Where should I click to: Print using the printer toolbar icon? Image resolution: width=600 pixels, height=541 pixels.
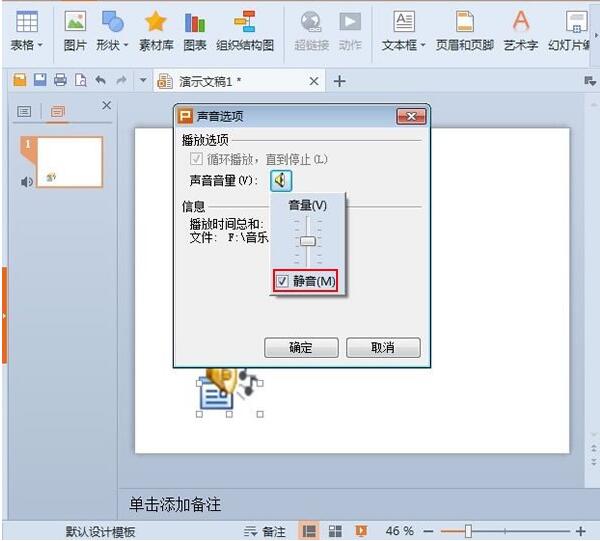(60, 80)
